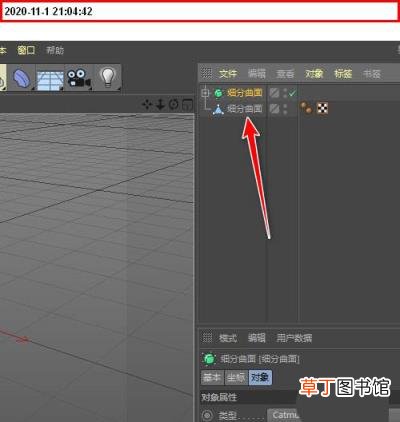400x422 pixels.
Task: Open the 帮助 menu
Action: click(55, 50)
